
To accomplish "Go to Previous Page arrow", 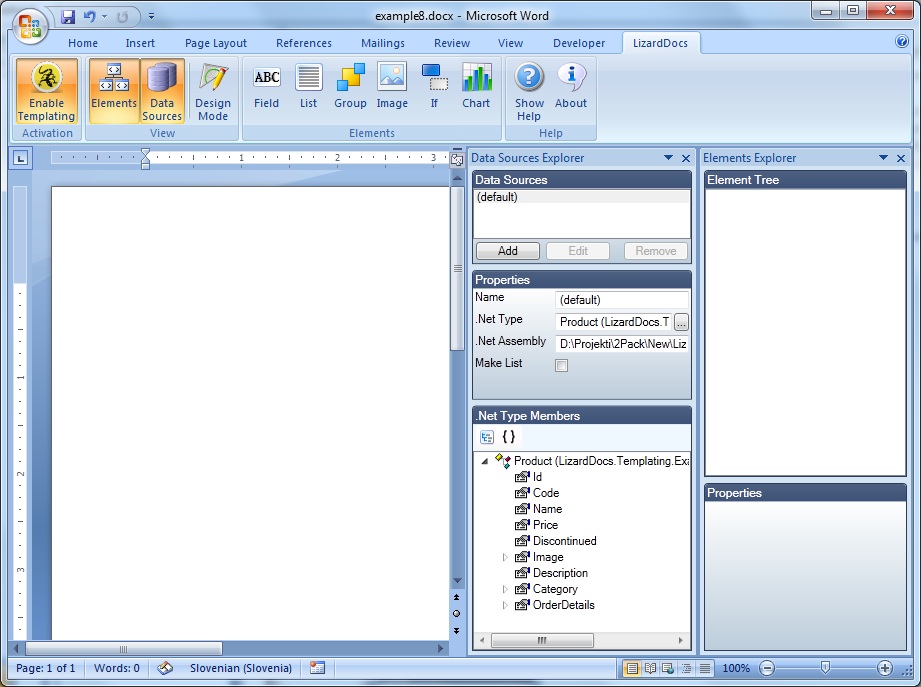I will [456, 597].
